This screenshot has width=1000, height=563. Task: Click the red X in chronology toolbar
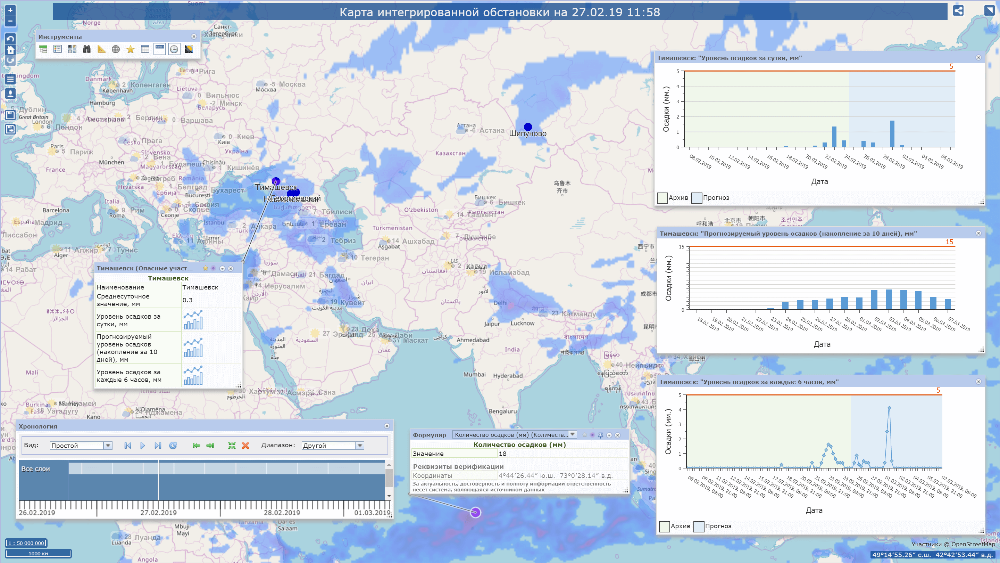(x=245, y=445)
